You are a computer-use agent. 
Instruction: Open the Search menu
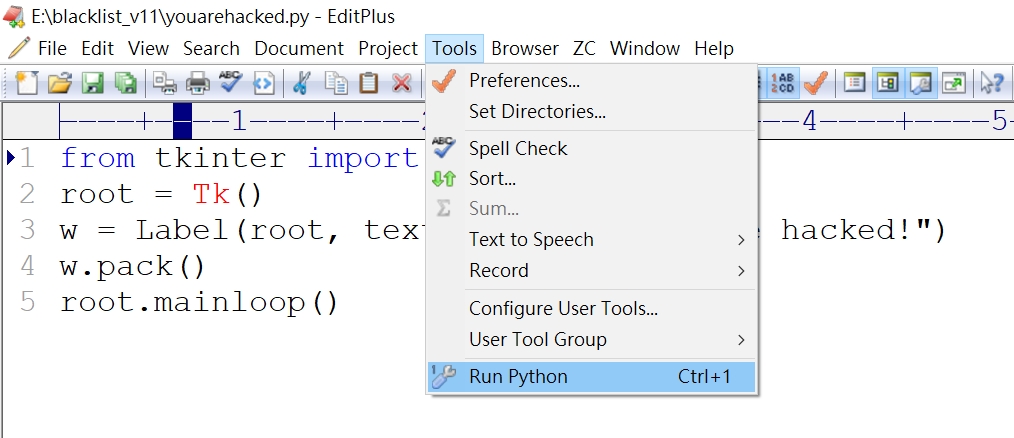(x=211, y=49)
